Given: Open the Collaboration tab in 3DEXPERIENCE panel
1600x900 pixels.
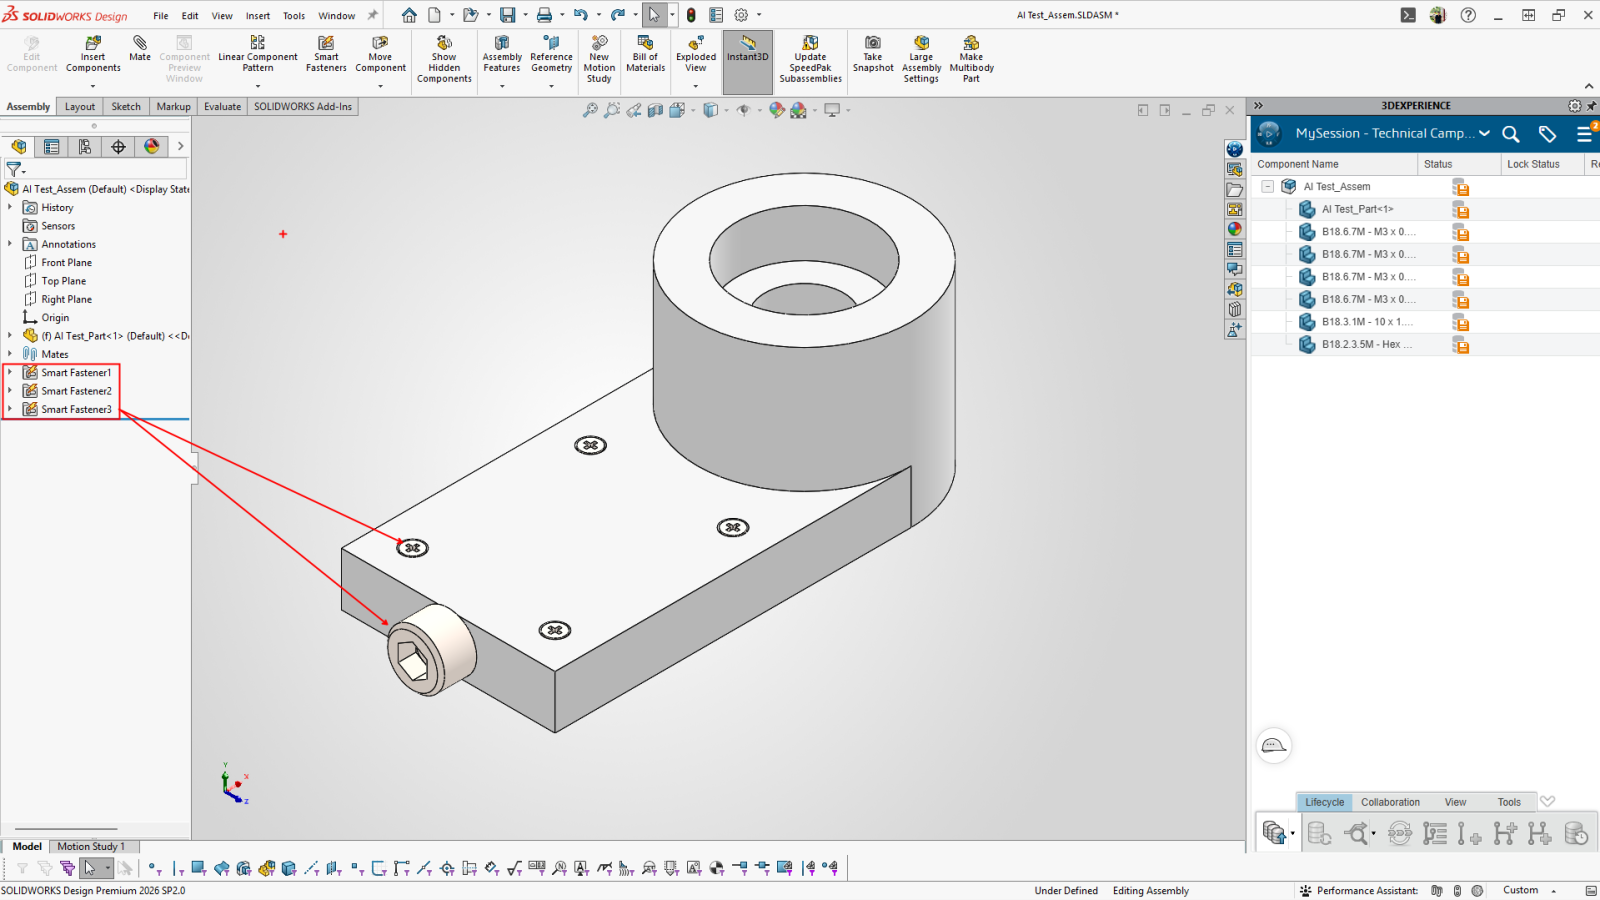Looking at the screenshot, I should pyautogui.click(x=1390, y=802).
